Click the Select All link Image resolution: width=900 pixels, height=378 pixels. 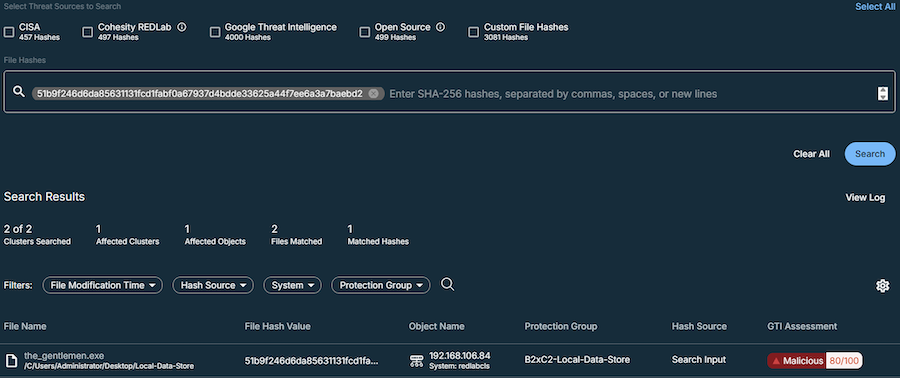pyautogui.click(x=875, y=6)
